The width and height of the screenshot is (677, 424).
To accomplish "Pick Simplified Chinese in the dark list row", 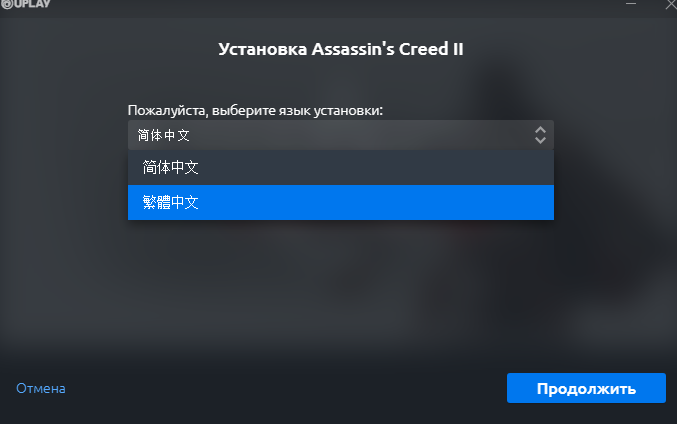I will coord(341,168).
